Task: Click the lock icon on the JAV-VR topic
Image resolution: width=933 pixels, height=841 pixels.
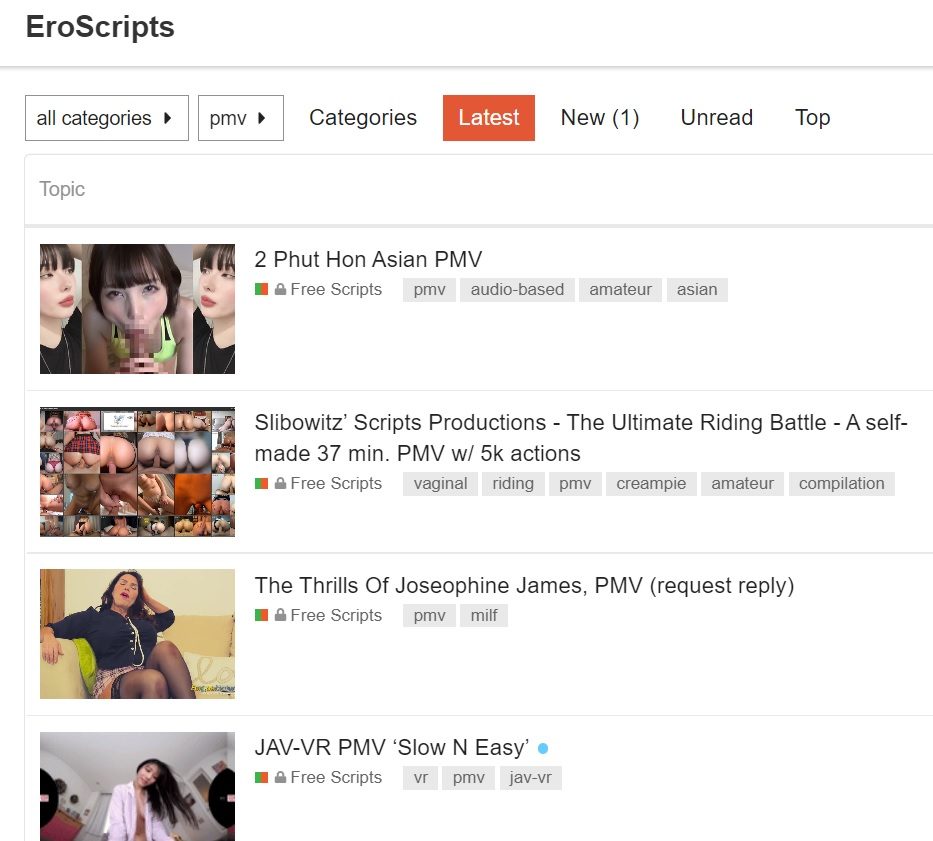Action: (x=281, y=778)
